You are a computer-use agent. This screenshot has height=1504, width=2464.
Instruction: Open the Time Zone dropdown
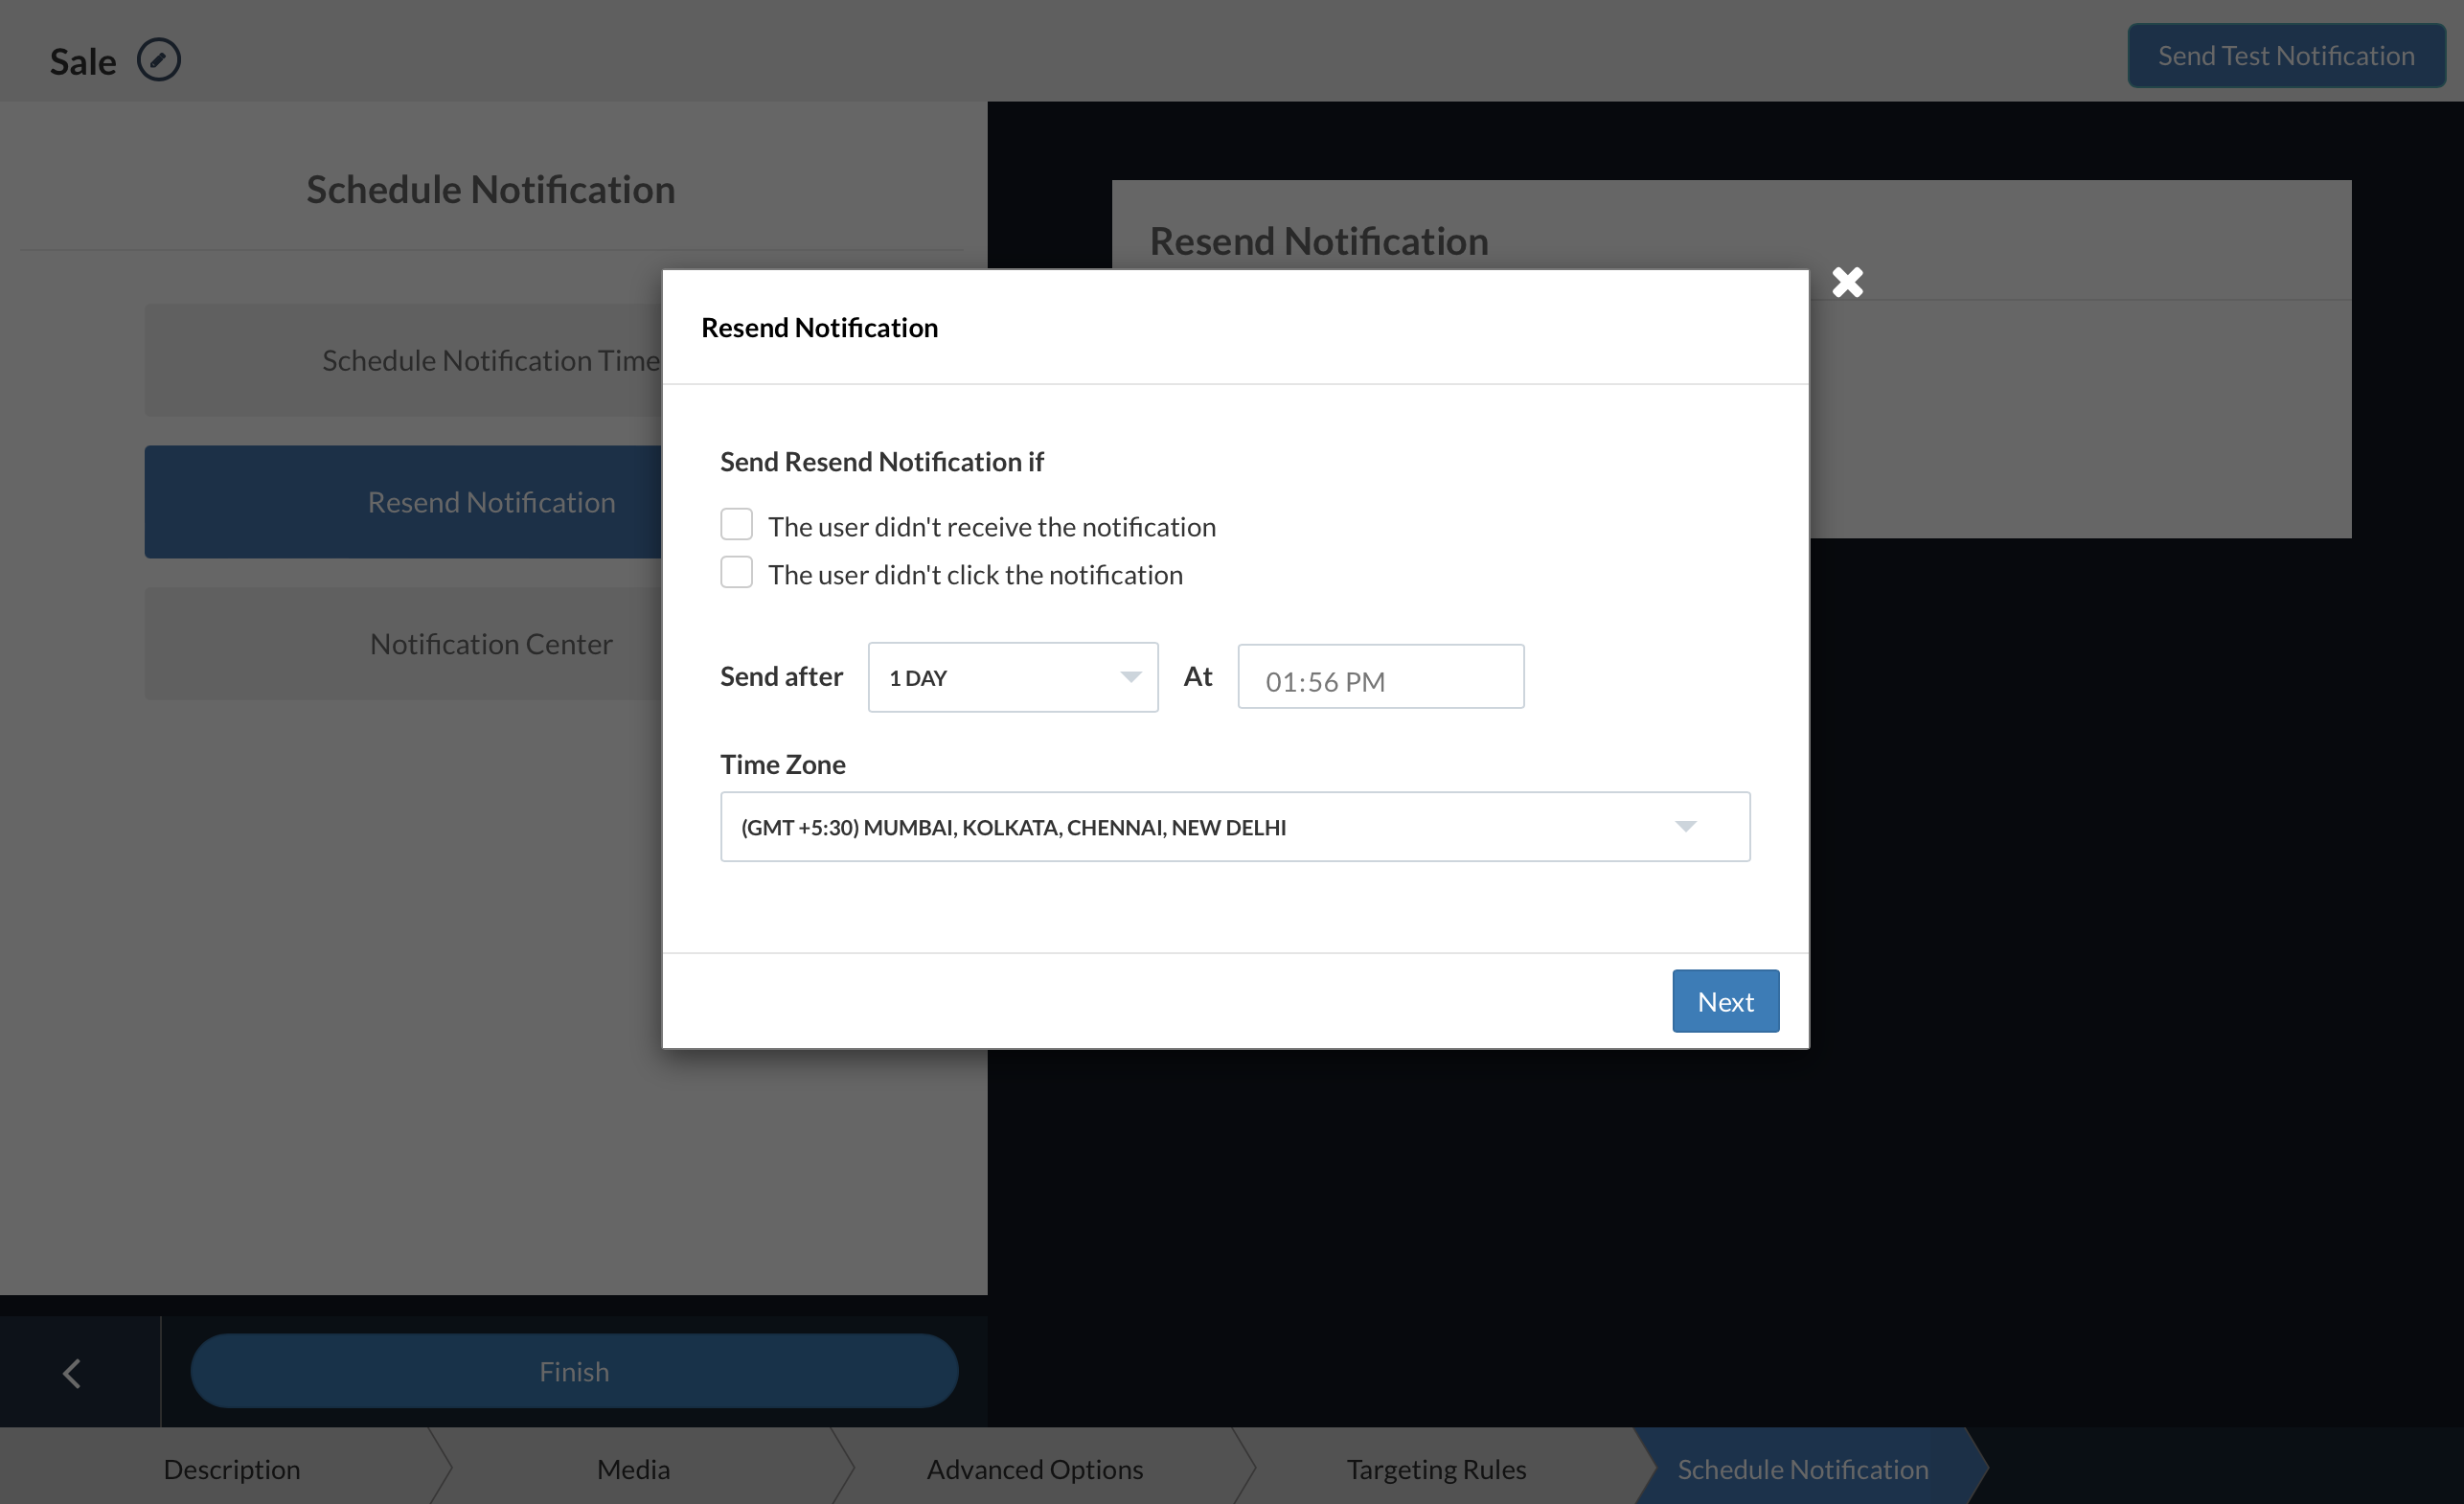1235,827
